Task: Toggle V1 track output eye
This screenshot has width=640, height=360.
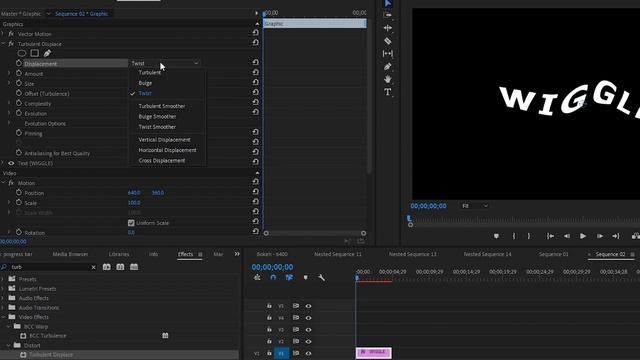Action: pyautogui.click(x=308, y=353)
